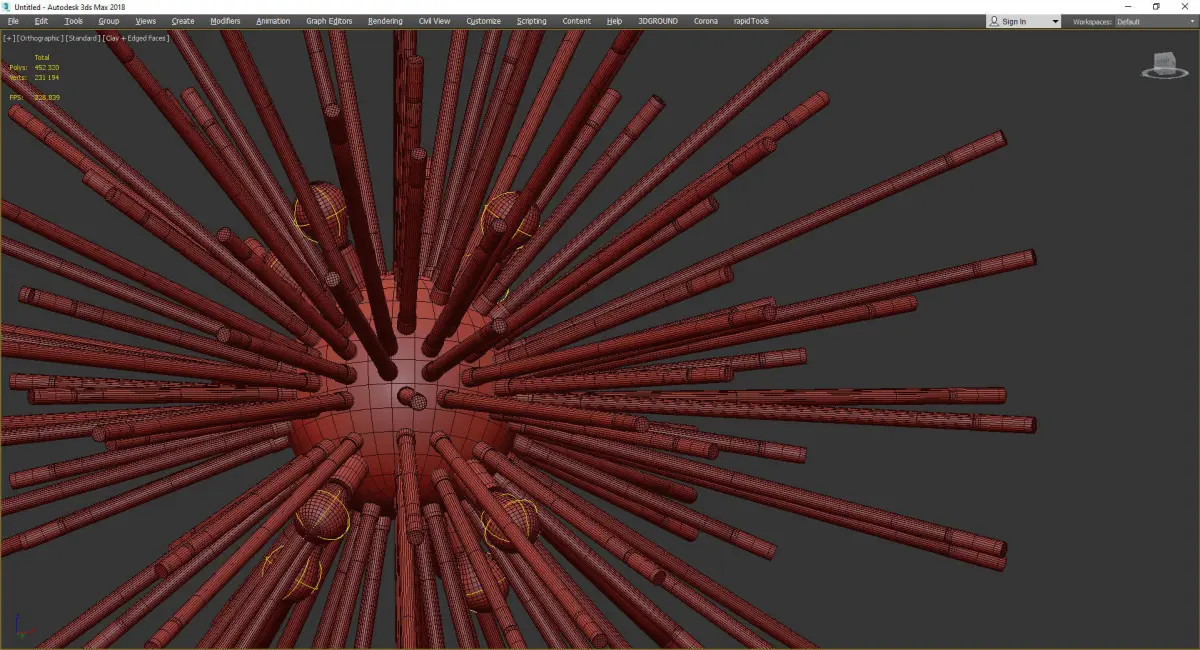Open the Workspaces Default dropdown
Image resolution: width=1200 pixels, height=650 pixels.
click(1154, 21)
